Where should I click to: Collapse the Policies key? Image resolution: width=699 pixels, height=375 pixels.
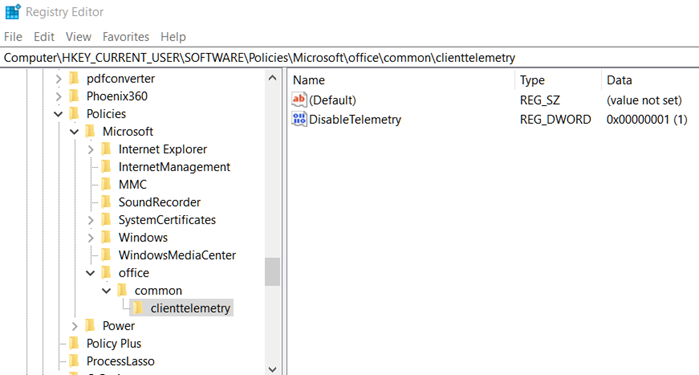pyautogui.click(x=58, y=114)
